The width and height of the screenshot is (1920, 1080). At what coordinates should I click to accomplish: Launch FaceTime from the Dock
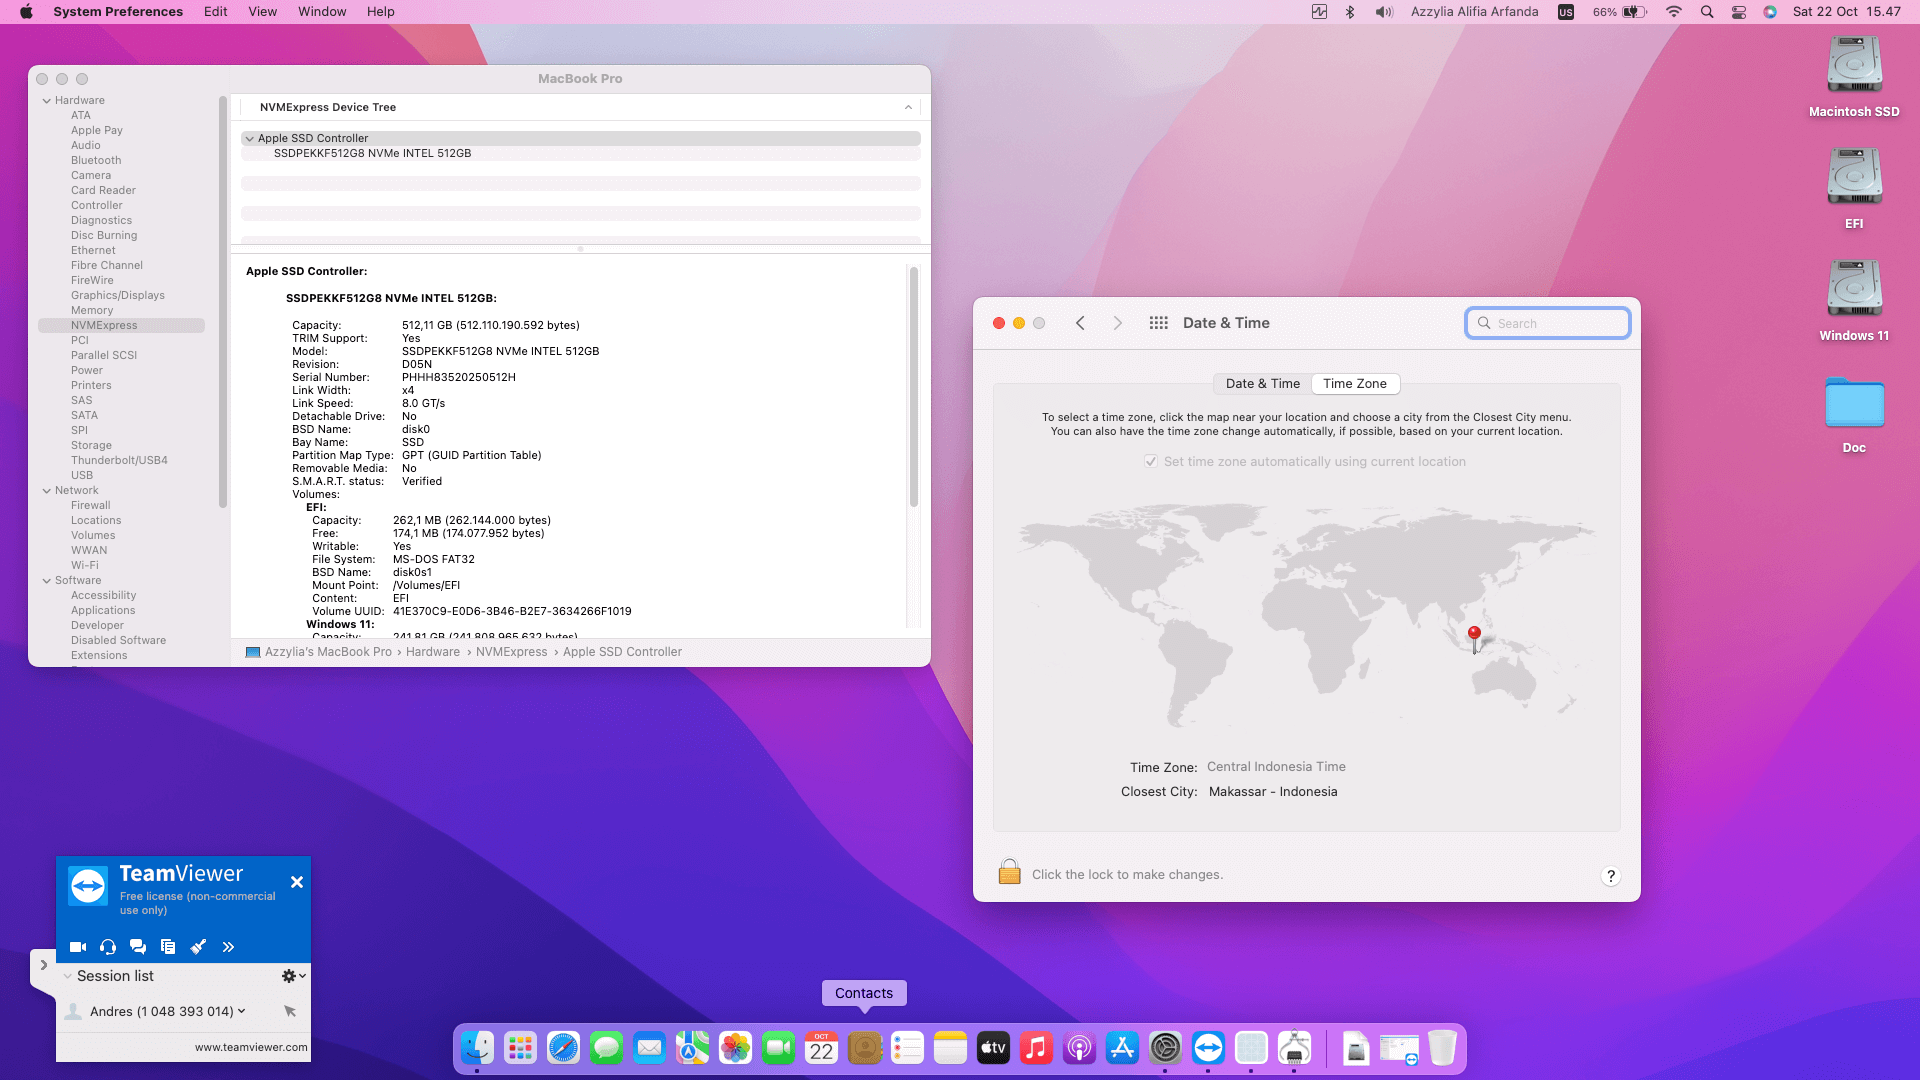point(778,1048)
